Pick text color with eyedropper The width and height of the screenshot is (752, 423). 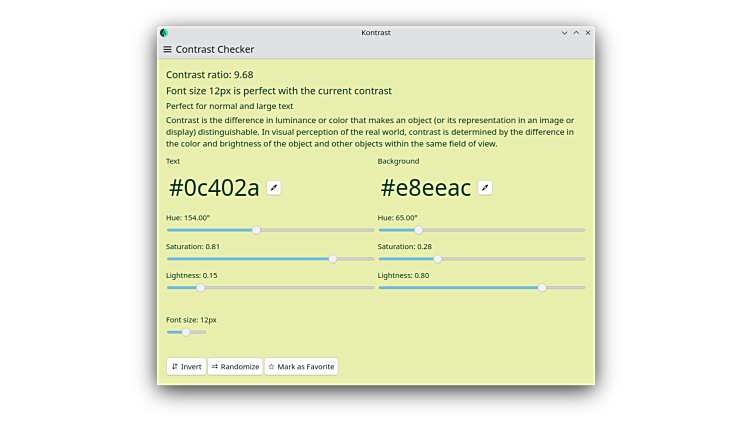[x=274, y=187]
